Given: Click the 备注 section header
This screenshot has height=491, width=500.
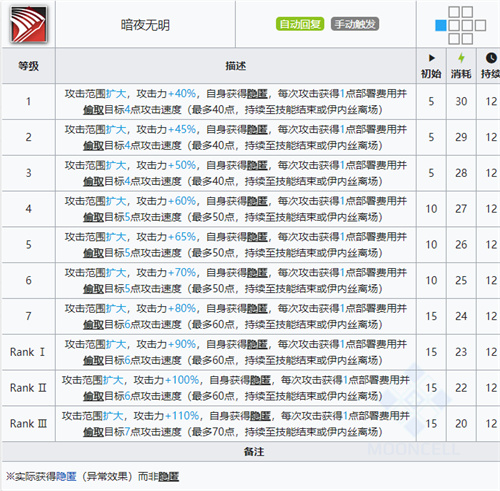Looking at the screenshot, I should point(254,452).
